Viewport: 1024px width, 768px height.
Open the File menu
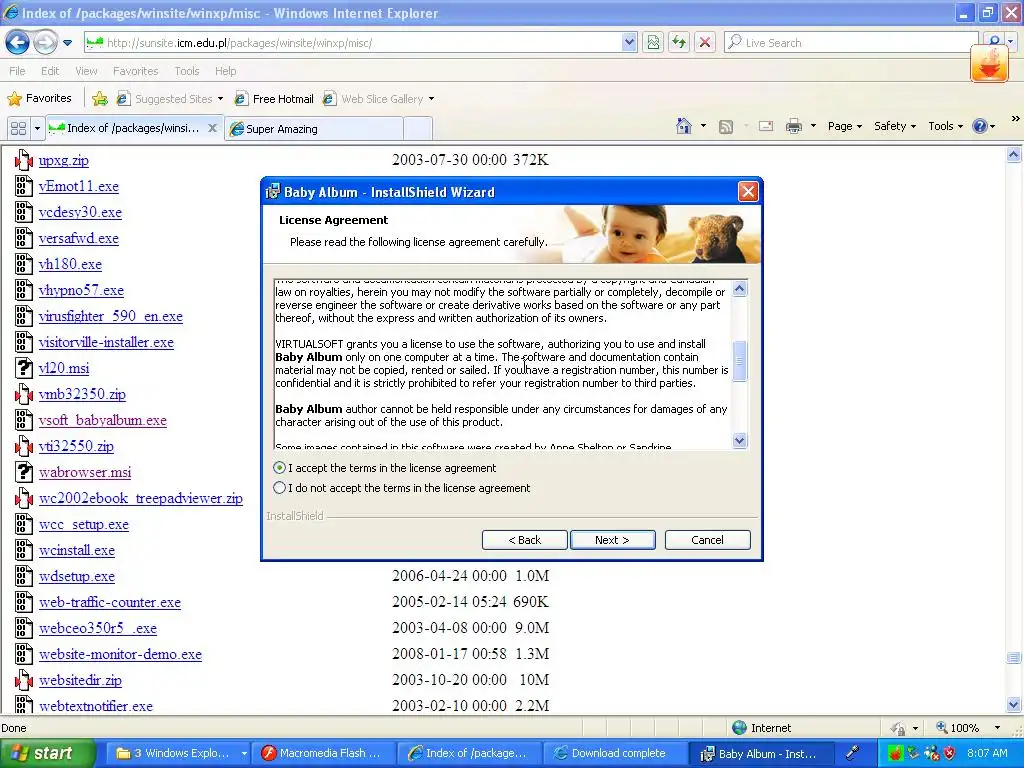[x=18, y=71]
